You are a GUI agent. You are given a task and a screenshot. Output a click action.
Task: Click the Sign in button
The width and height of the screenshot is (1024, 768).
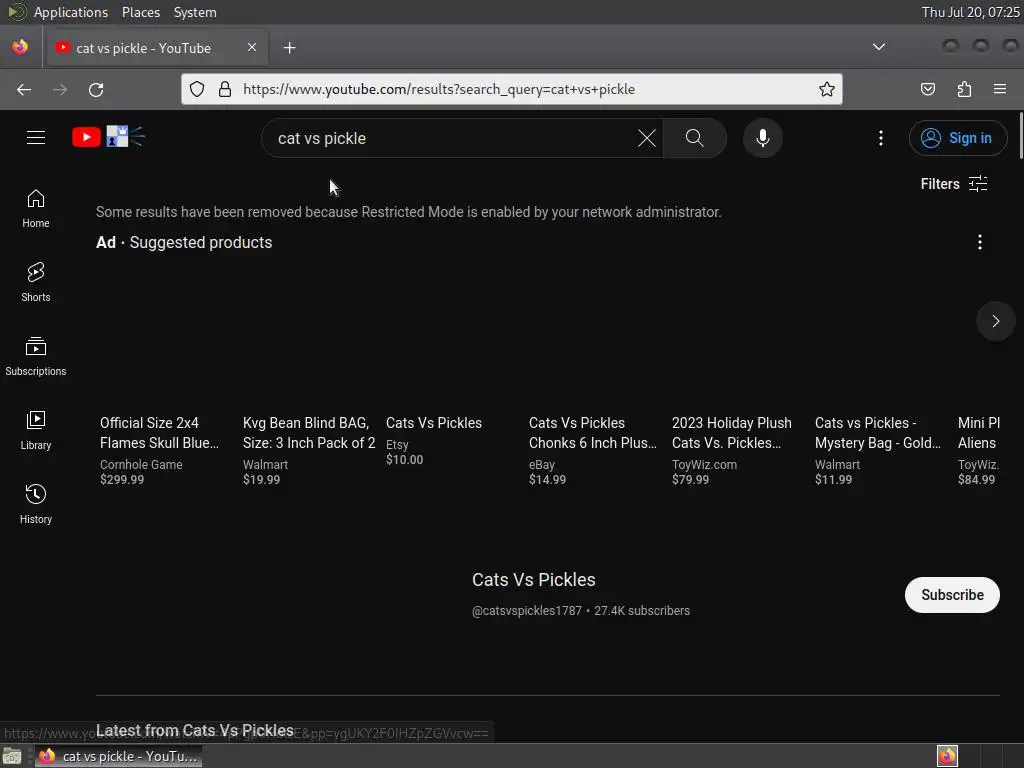coord(957,138)
